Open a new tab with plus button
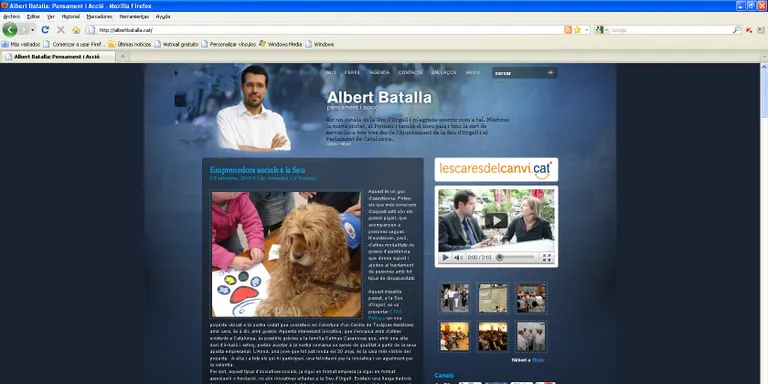Viewport: 768px width, 384px height. (122, 57)
